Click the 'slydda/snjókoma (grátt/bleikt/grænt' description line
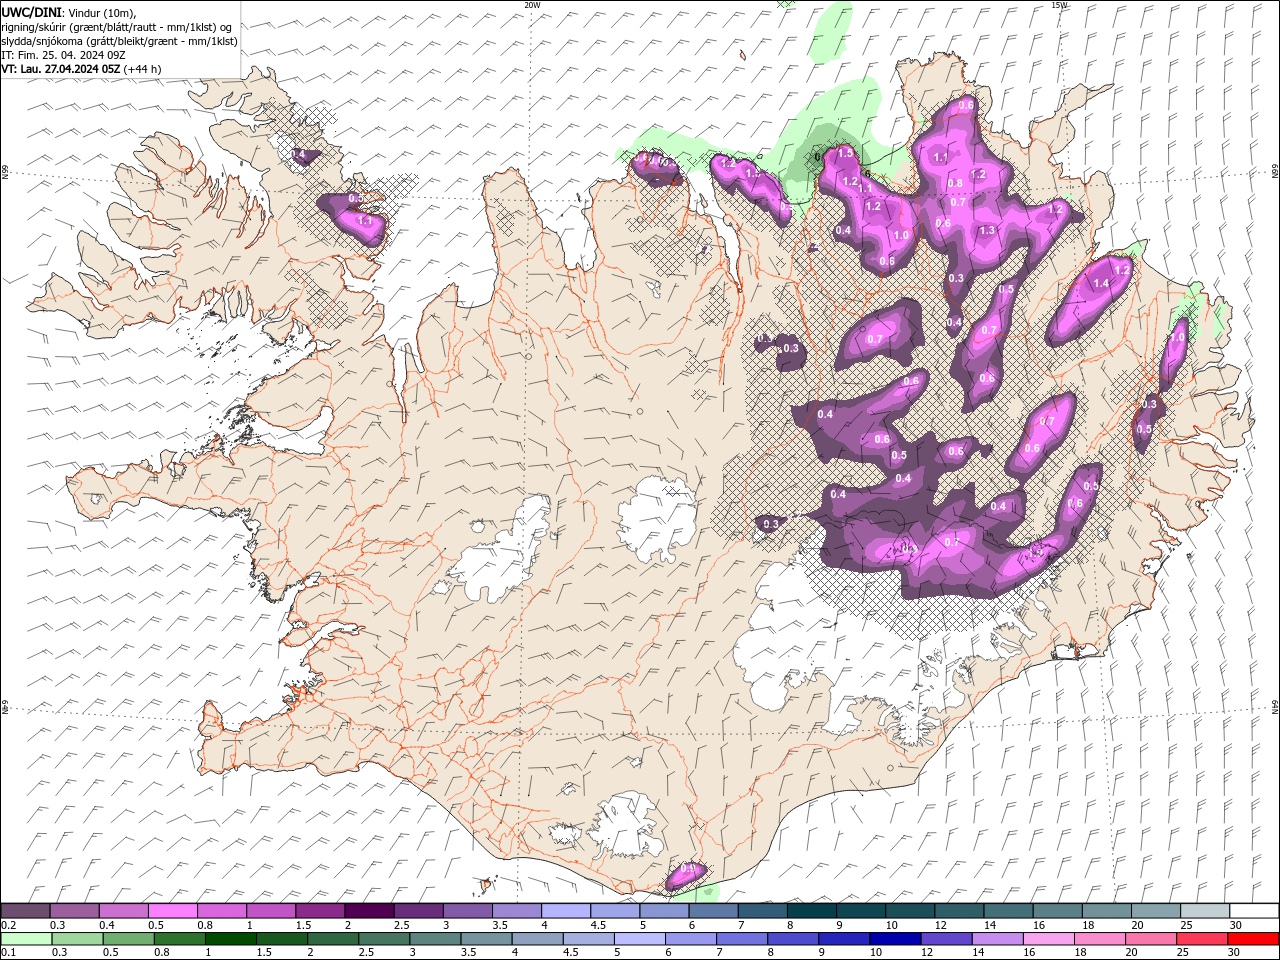The width and height of the screenshot is (1280, 960). coord(119,41)
